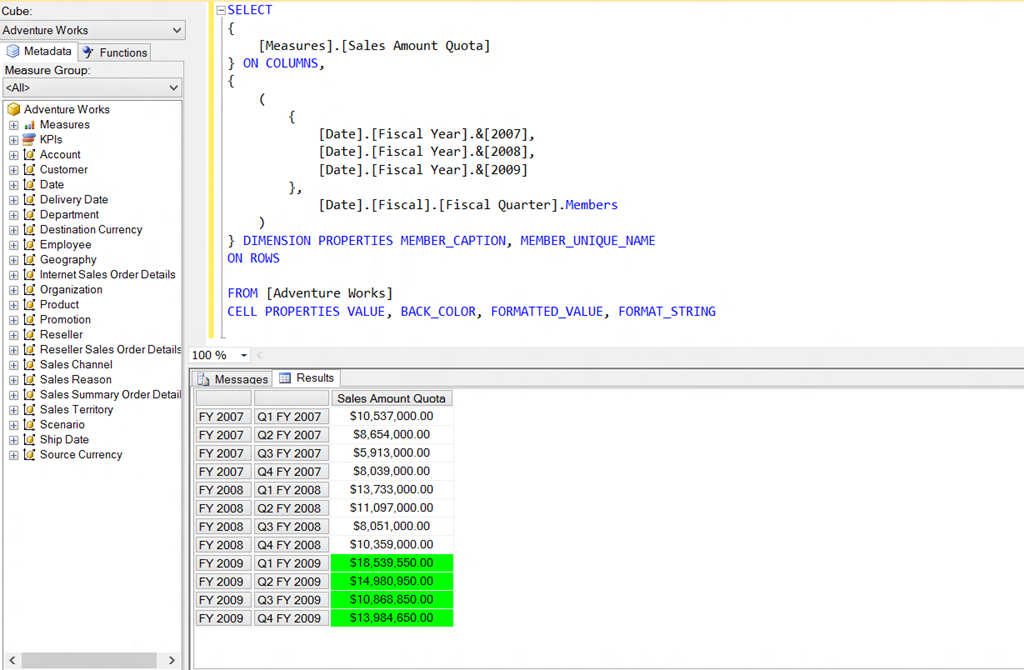The height and width of the screenshot is (670, 1024).
Task: Click the green $13,984,650.00 cell
Action: click(x=391, y=618)
